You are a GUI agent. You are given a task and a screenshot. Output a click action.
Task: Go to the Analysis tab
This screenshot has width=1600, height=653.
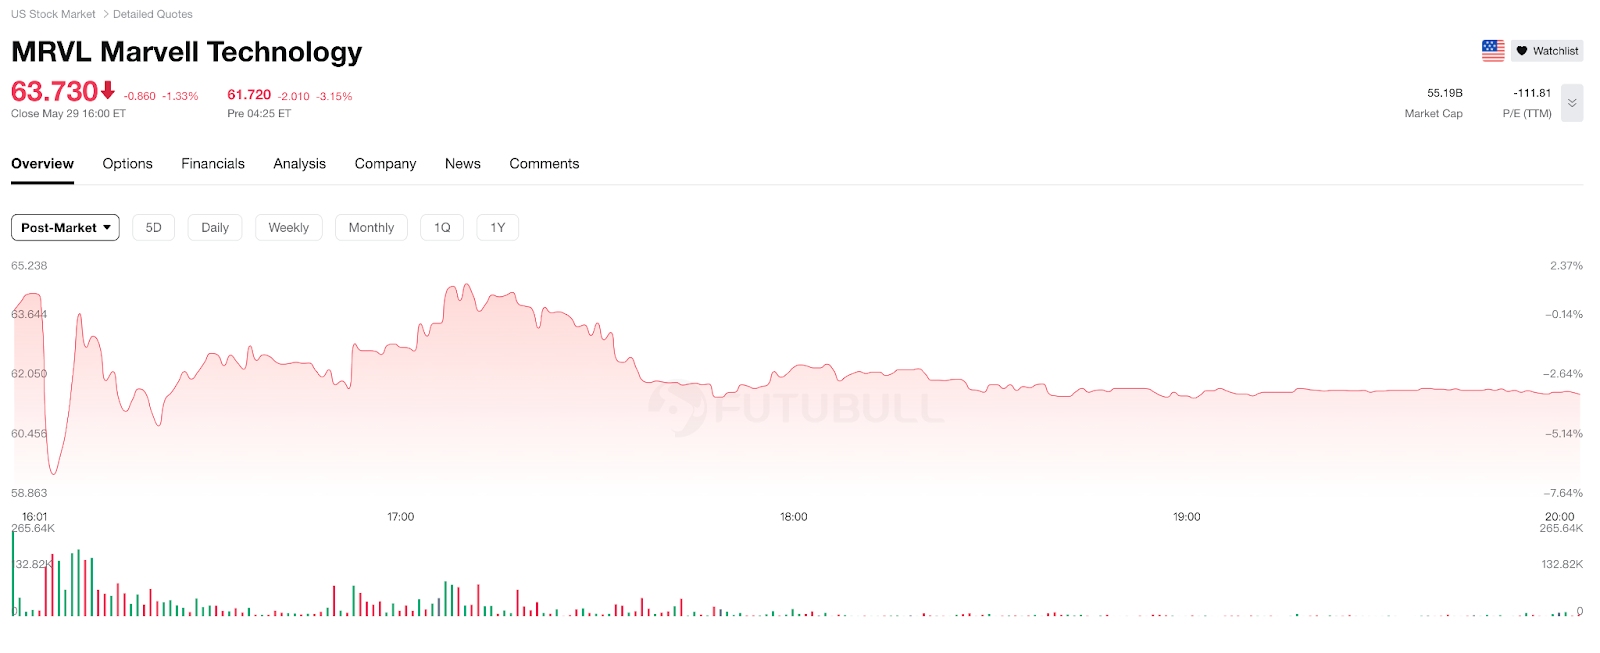pos(299,163)
